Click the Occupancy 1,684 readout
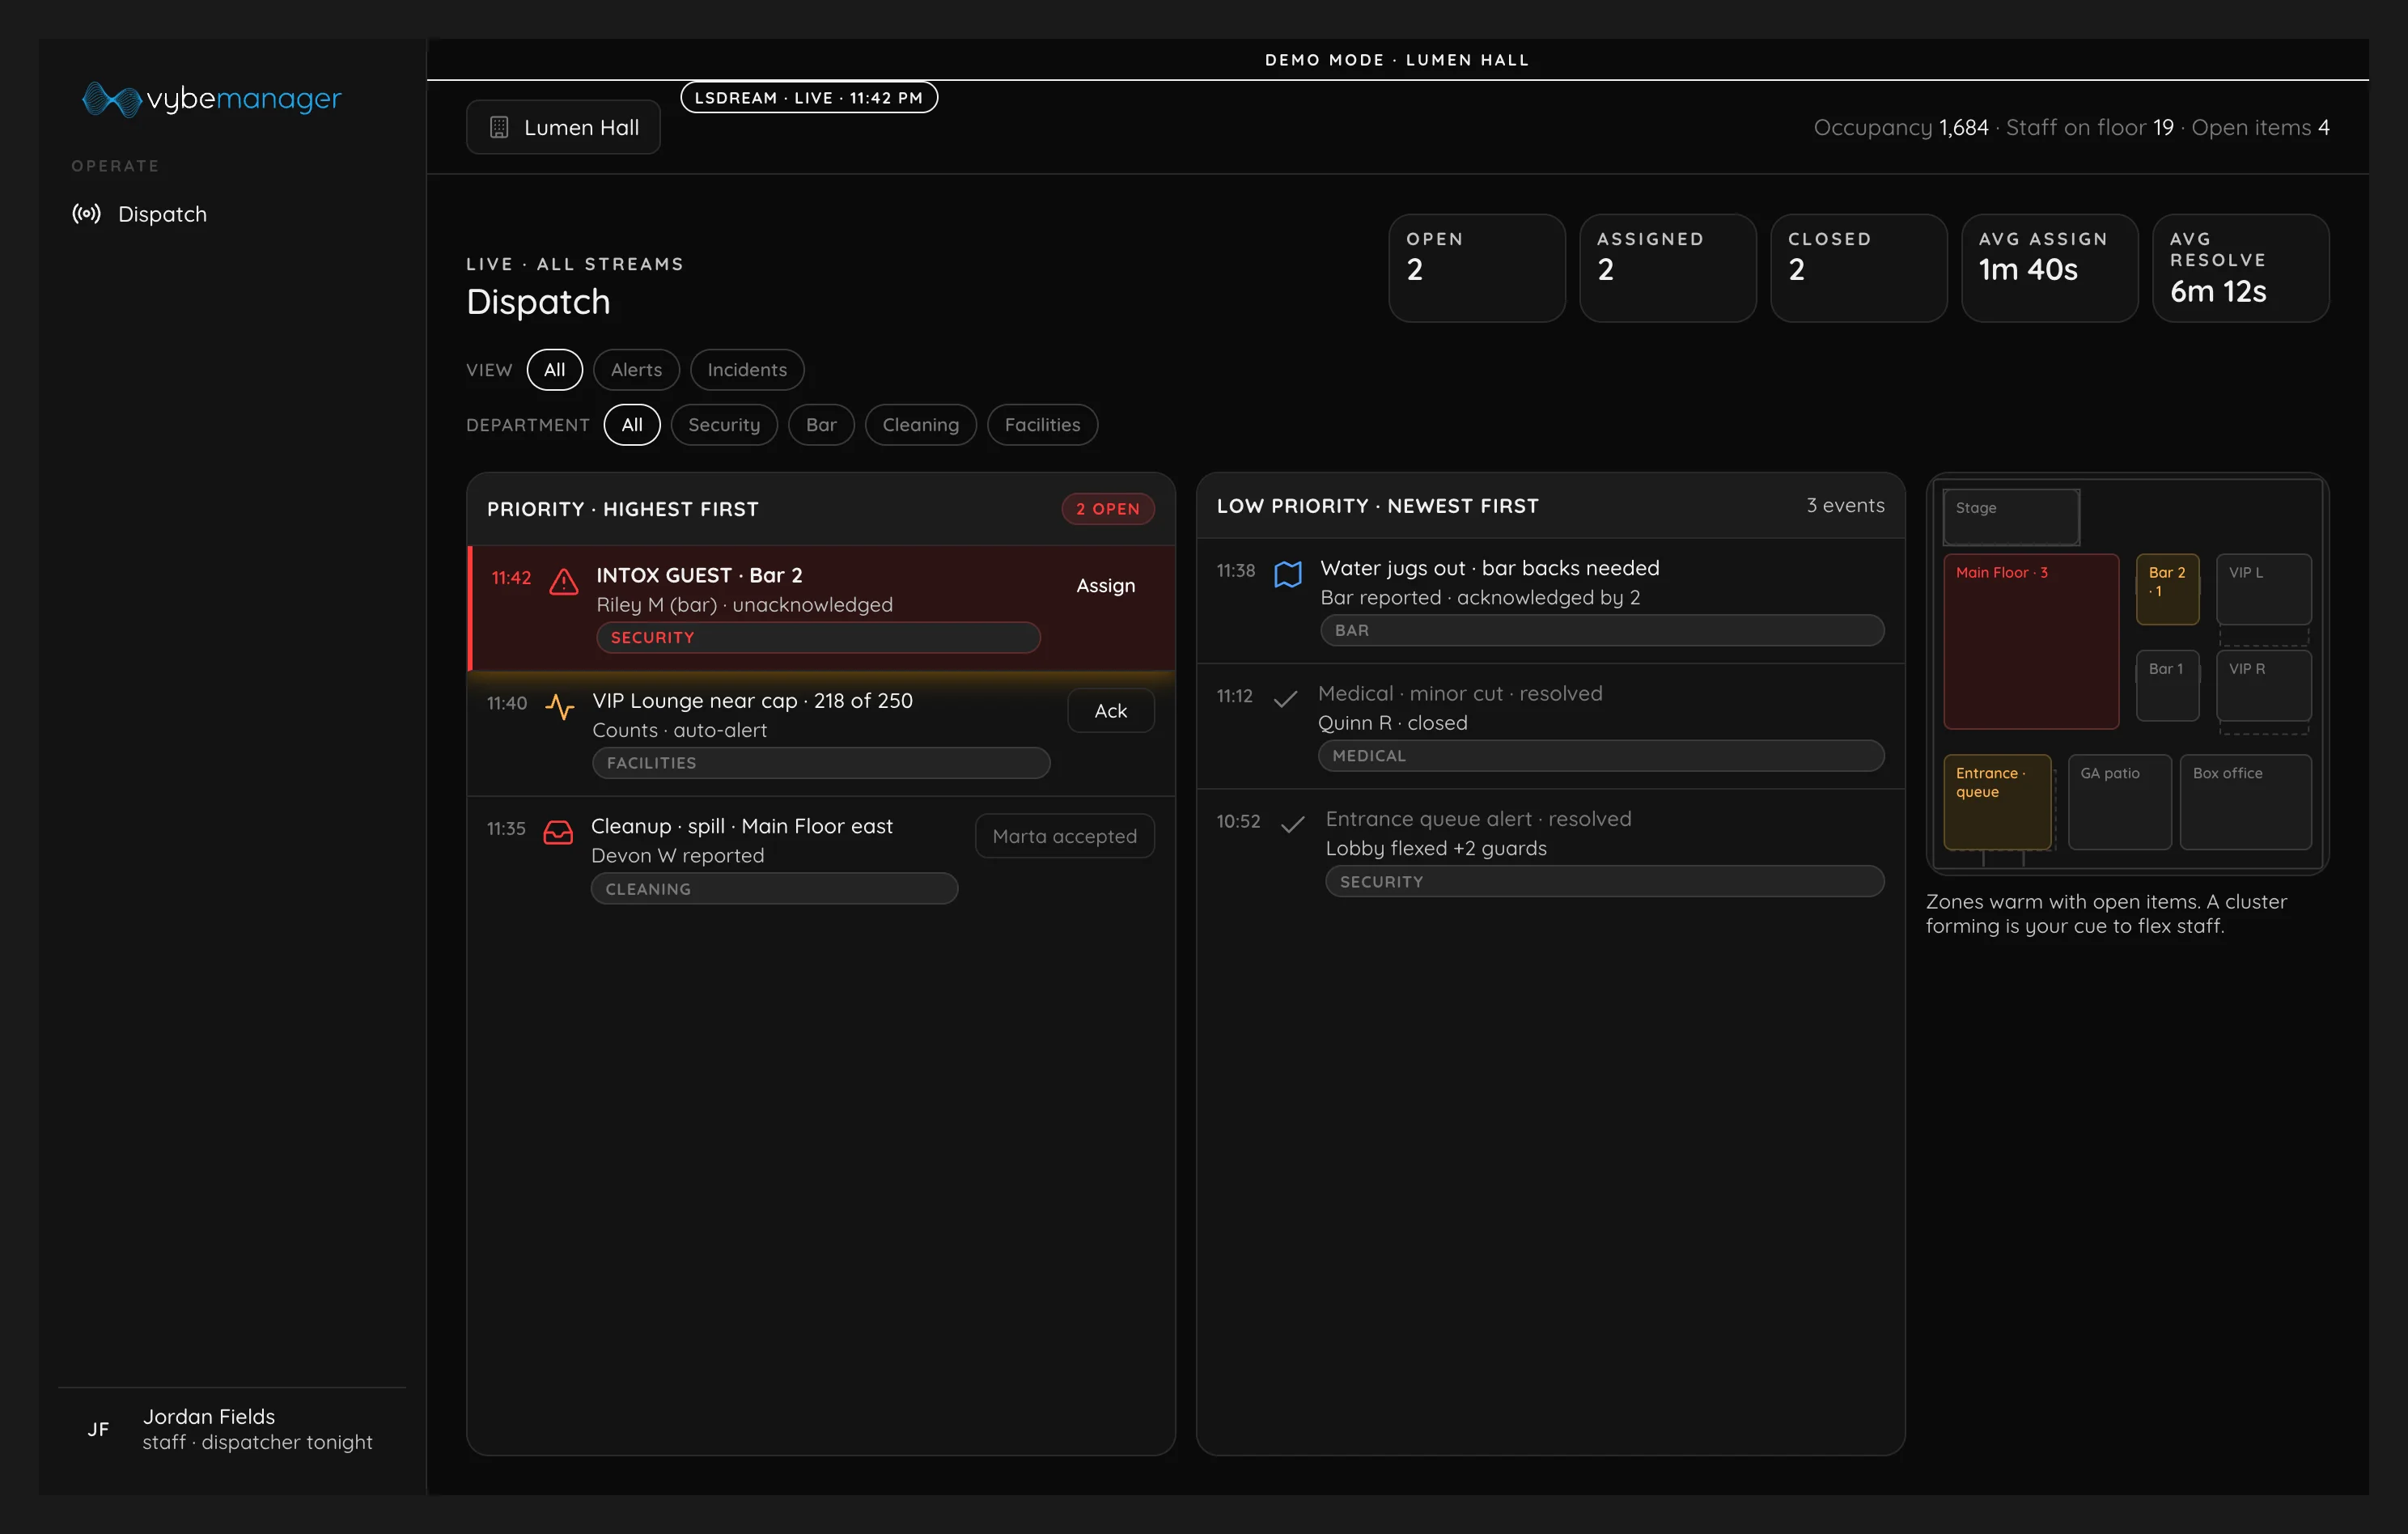 [x=1900, y=127]
